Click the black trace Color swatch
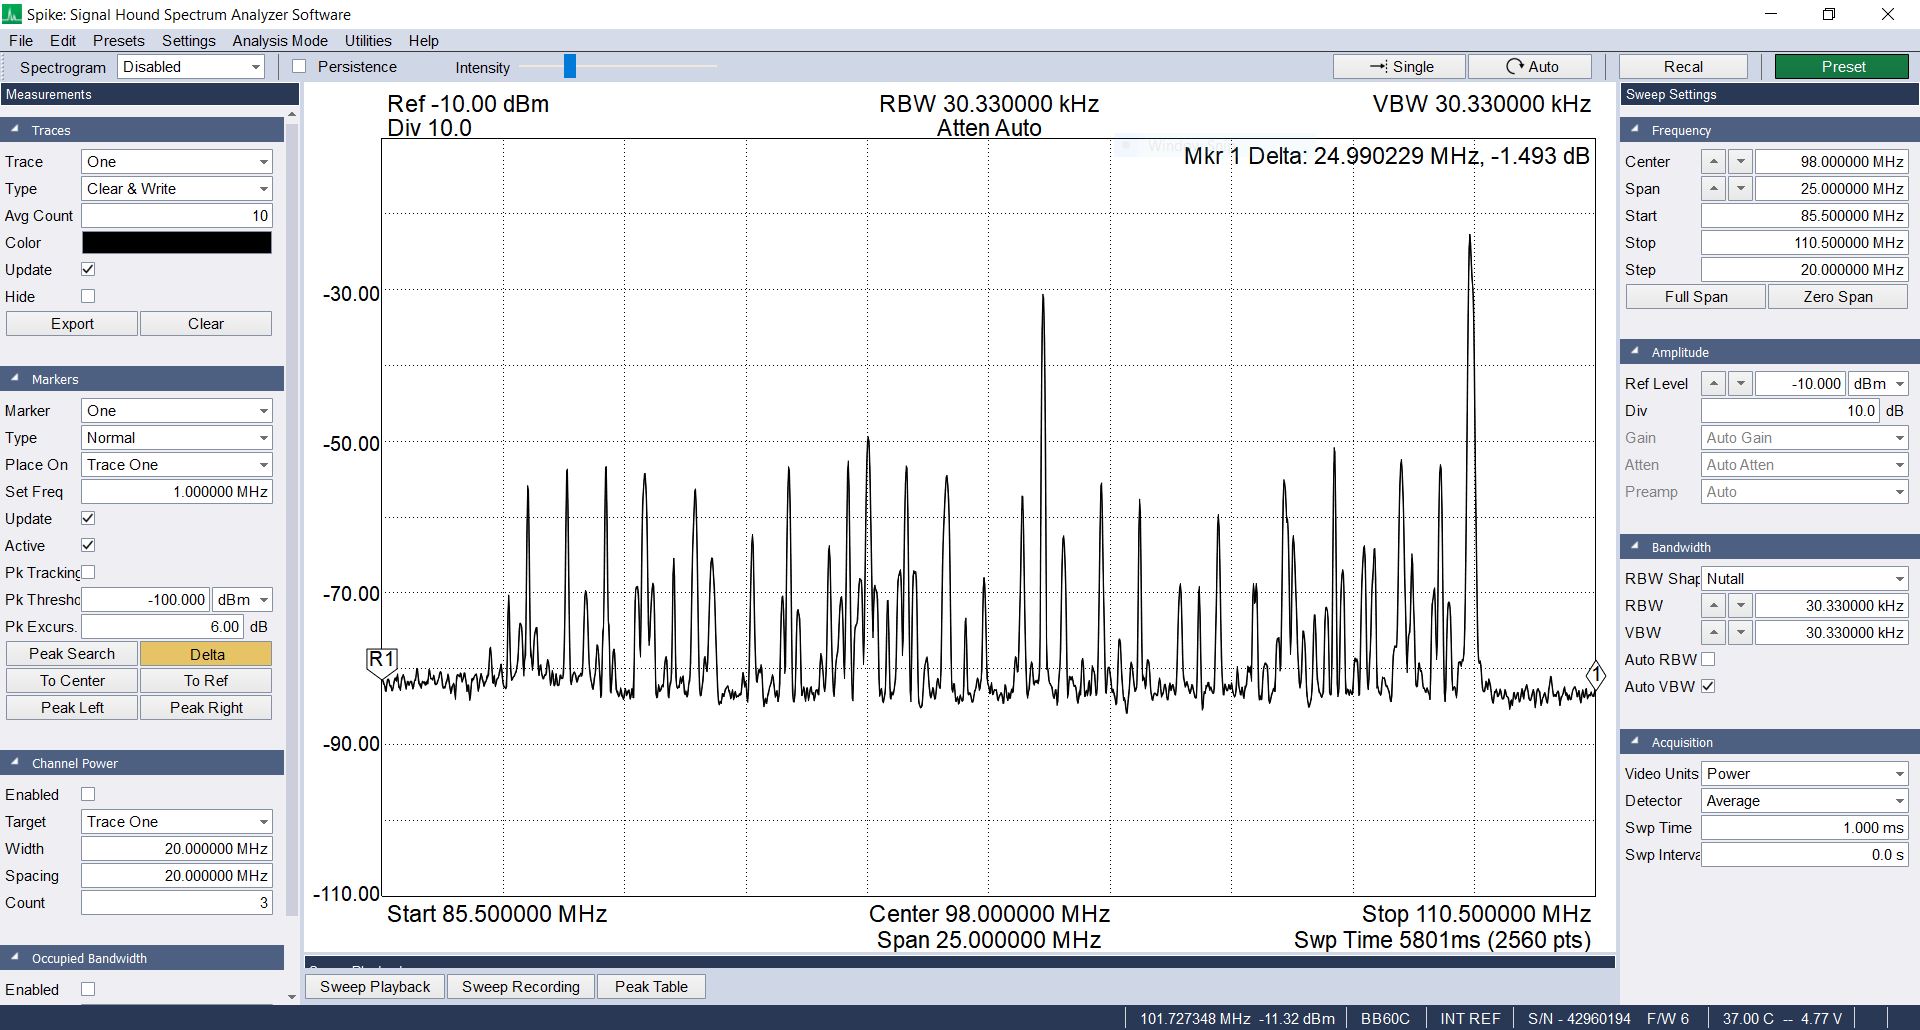This screenshot has height=1030, width=1920. pos(176,242)
